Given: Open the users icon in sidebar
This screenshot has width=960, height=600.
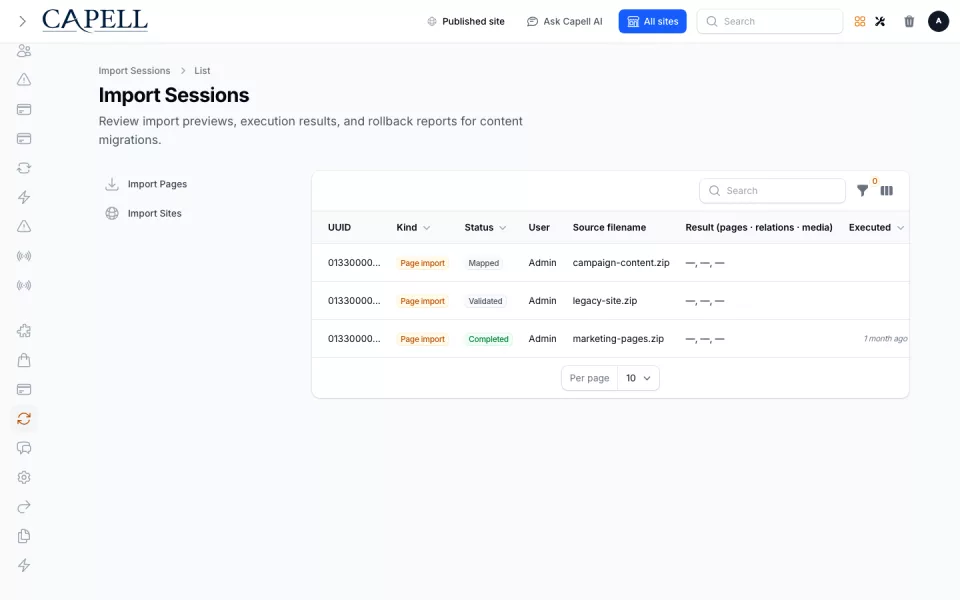Looking at the screenshot, I should pos(24,51).
